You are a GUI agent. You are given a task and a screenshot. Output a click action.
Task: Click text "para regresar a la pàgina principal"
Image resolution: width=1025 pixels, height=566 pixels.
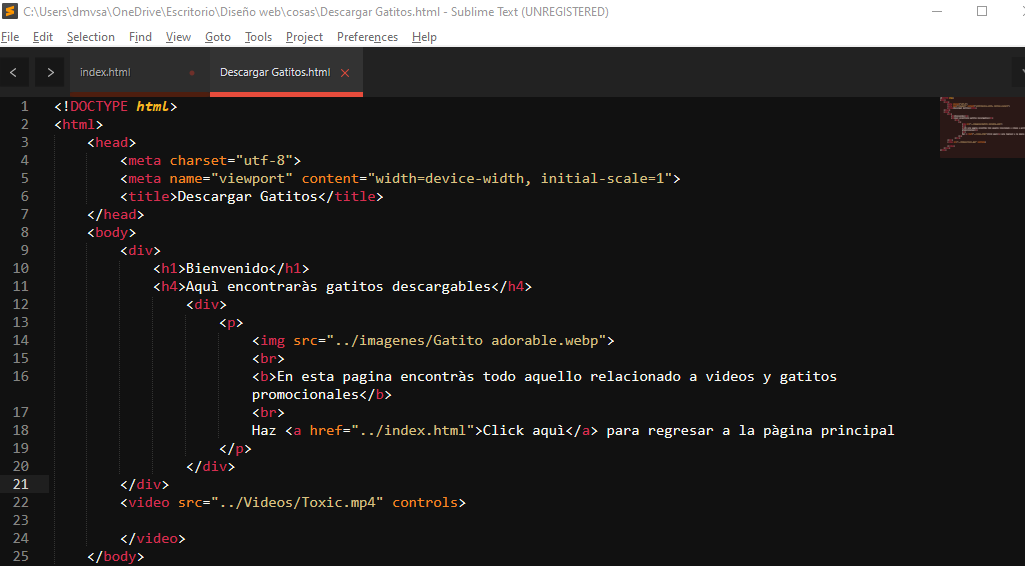(750, 431)
